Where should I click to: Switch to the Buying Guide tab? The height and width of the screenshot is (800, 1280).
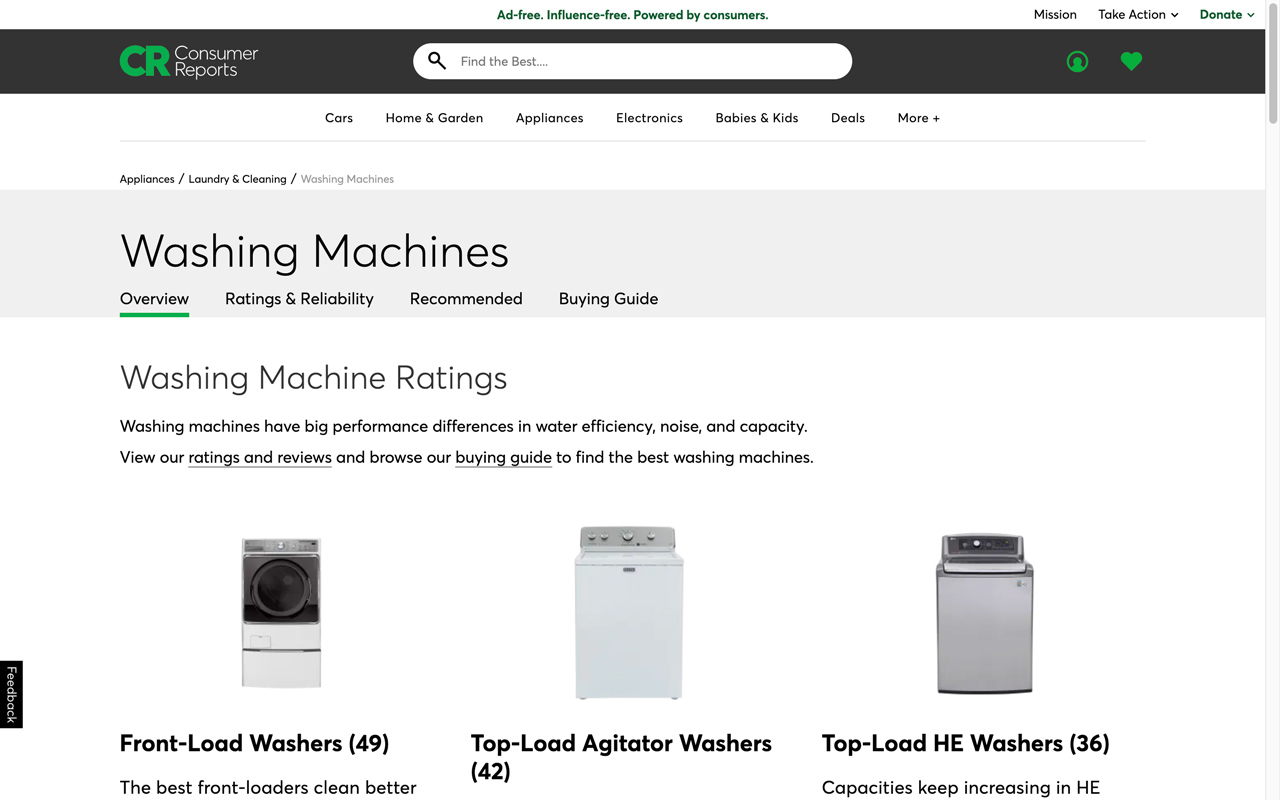608,299
